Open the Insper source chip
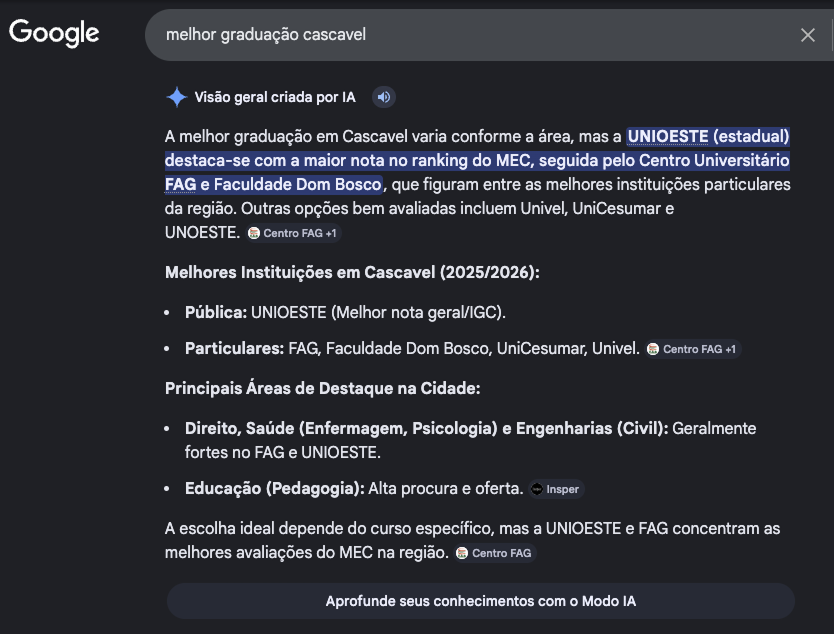The height and width of the screenshot is (634, 834). (x=555, y=489)
